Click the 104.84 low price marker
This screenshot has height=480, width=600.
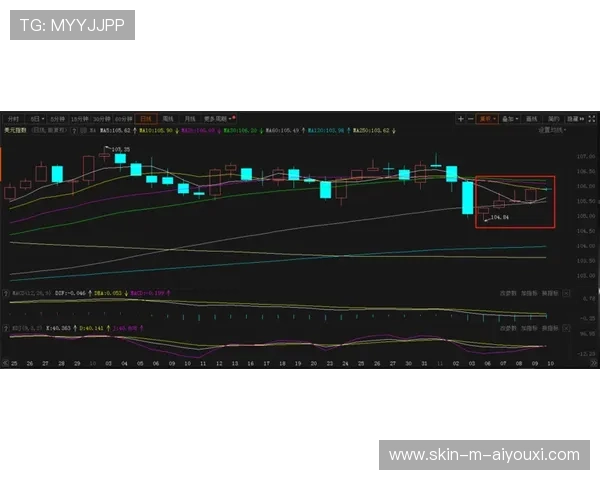point(497,217)
